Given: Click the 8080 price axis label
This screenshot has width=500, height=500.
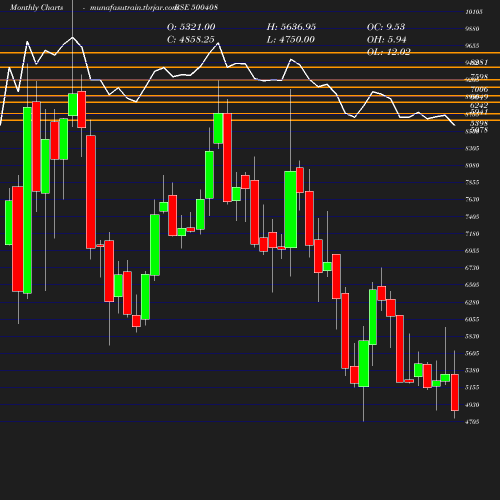Looking at the screenshot, I should [472, 165].
